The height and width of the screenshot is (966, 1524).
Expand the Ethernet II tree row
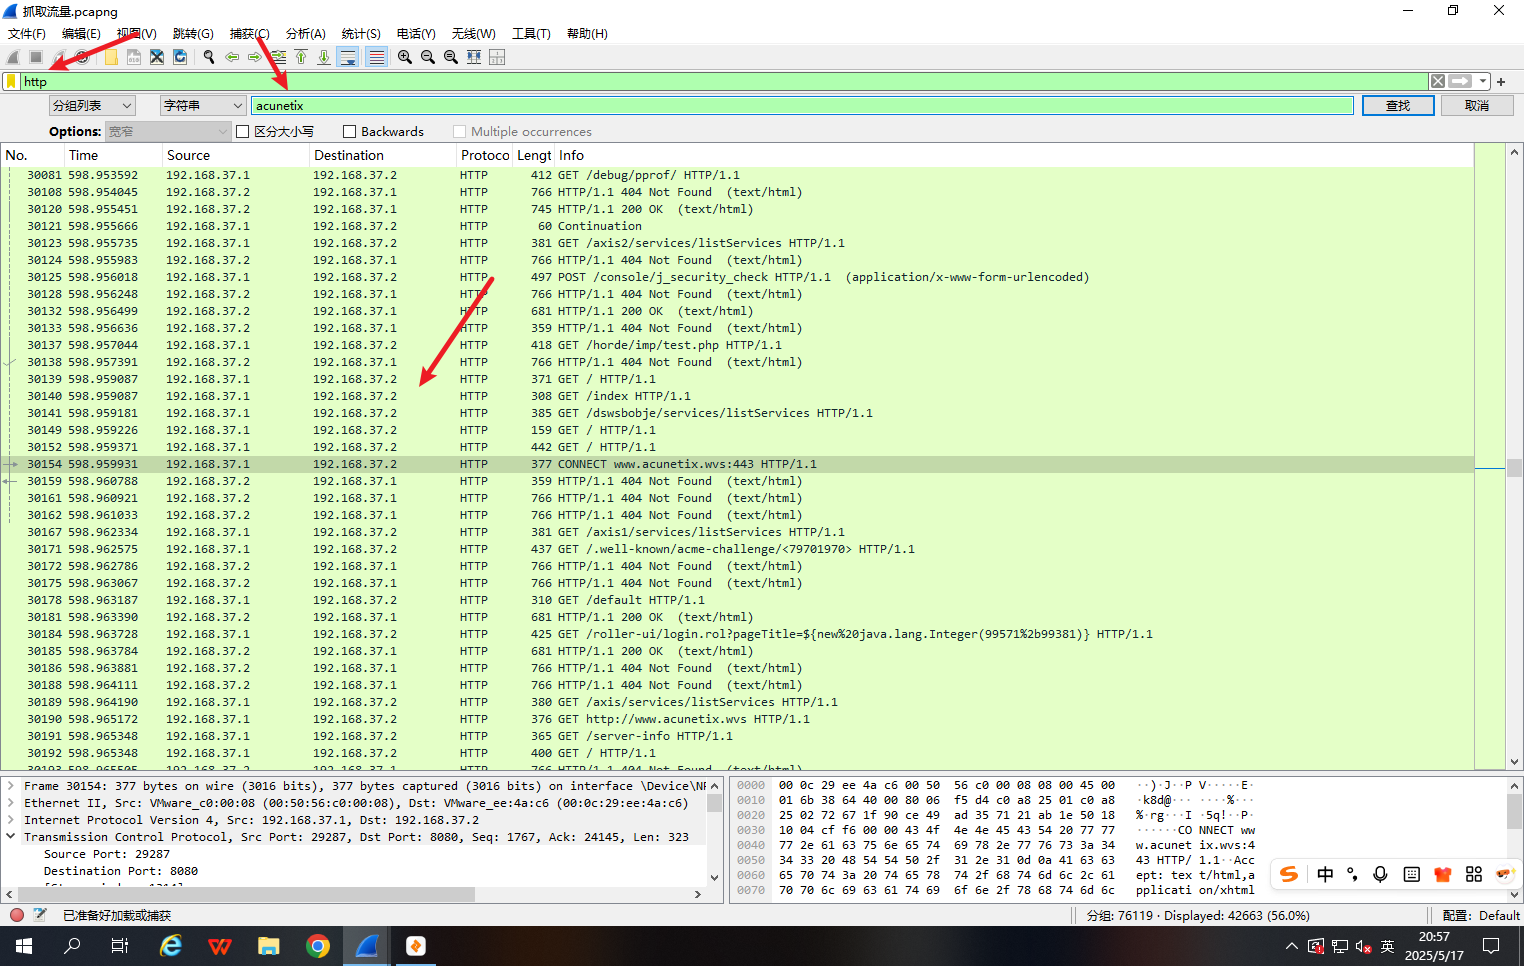tap(11, 803)
